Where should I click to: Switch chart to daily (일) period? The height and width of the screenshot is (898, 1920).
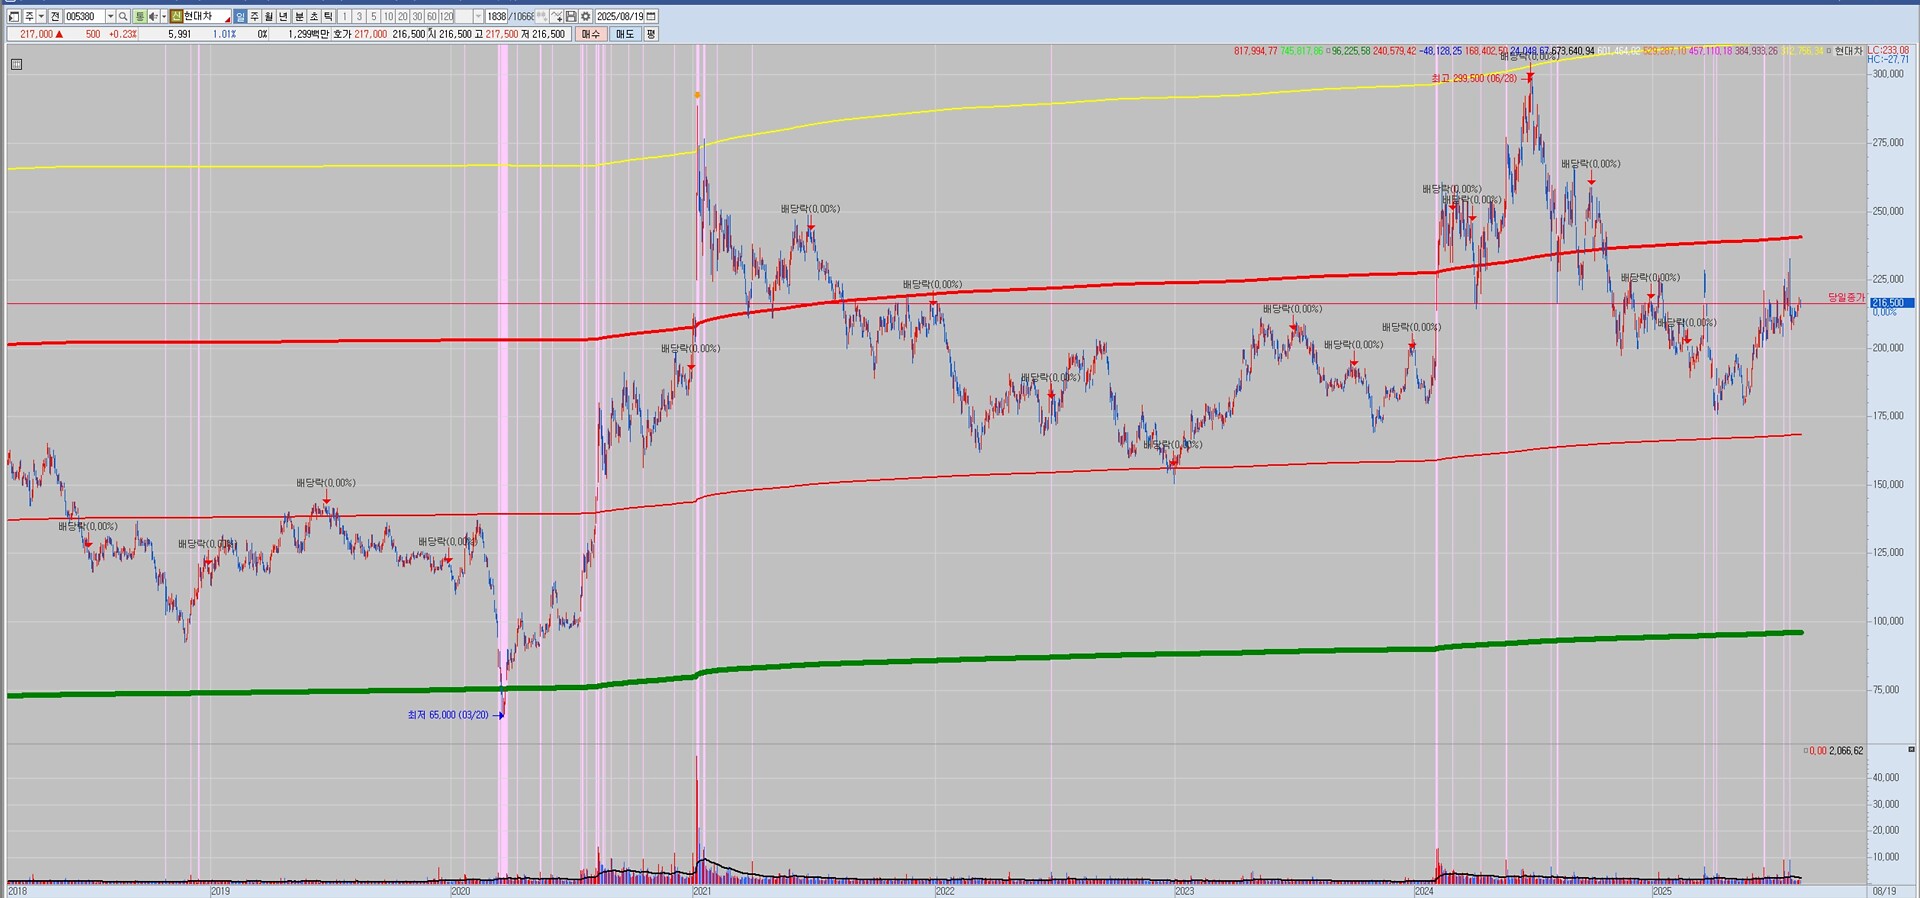click(240, 17)
